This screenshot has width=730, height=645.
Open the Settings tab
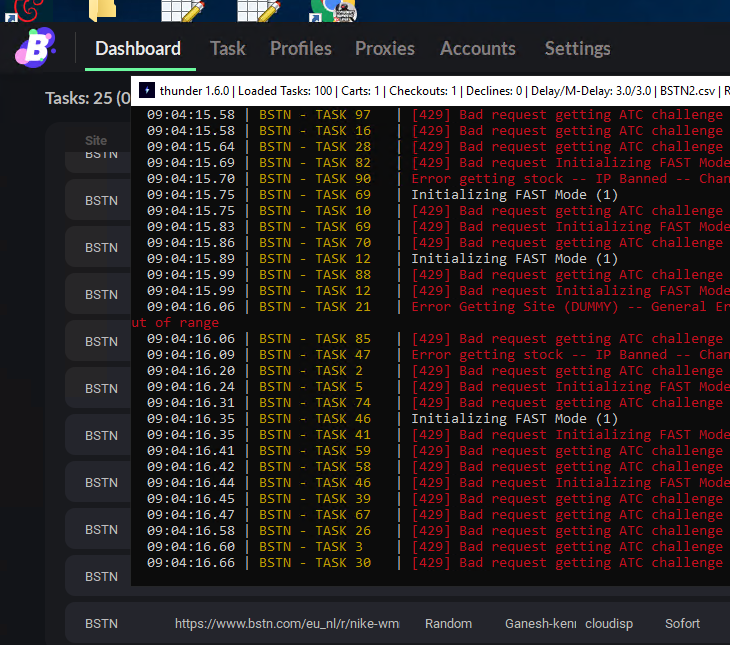(x=577, y=48)
